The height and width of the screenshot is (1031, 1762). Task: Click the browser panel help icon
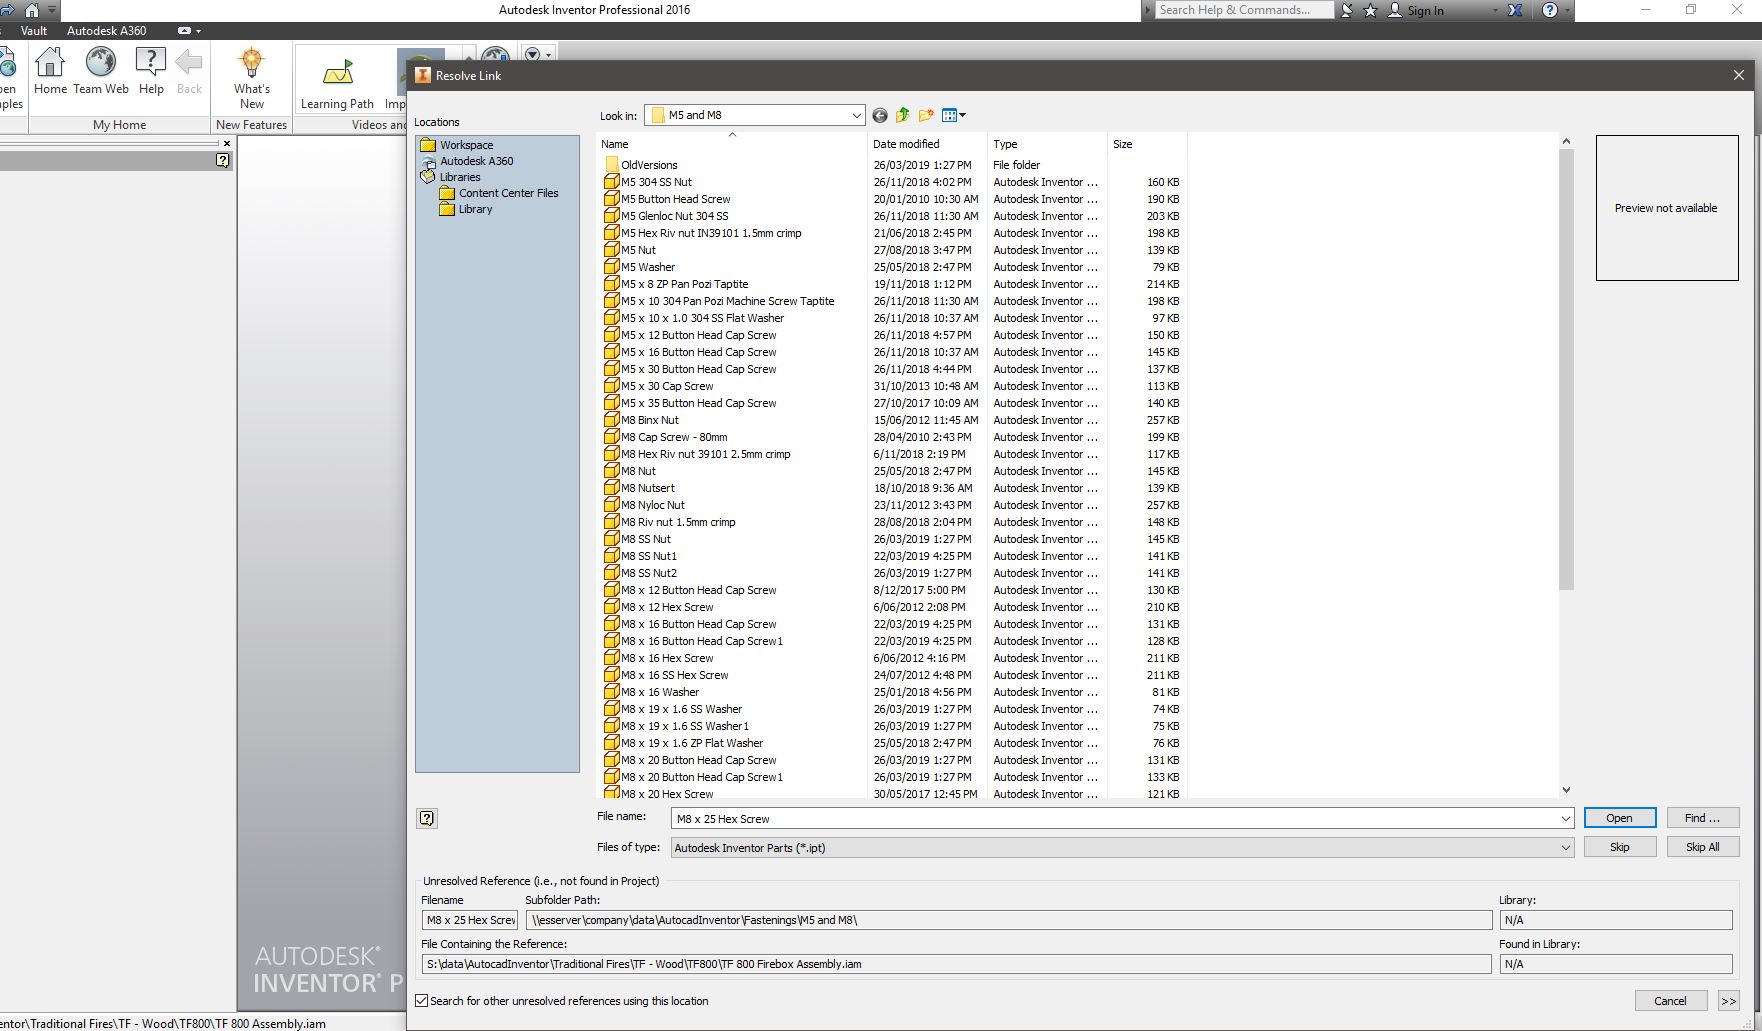coord(222,160)
